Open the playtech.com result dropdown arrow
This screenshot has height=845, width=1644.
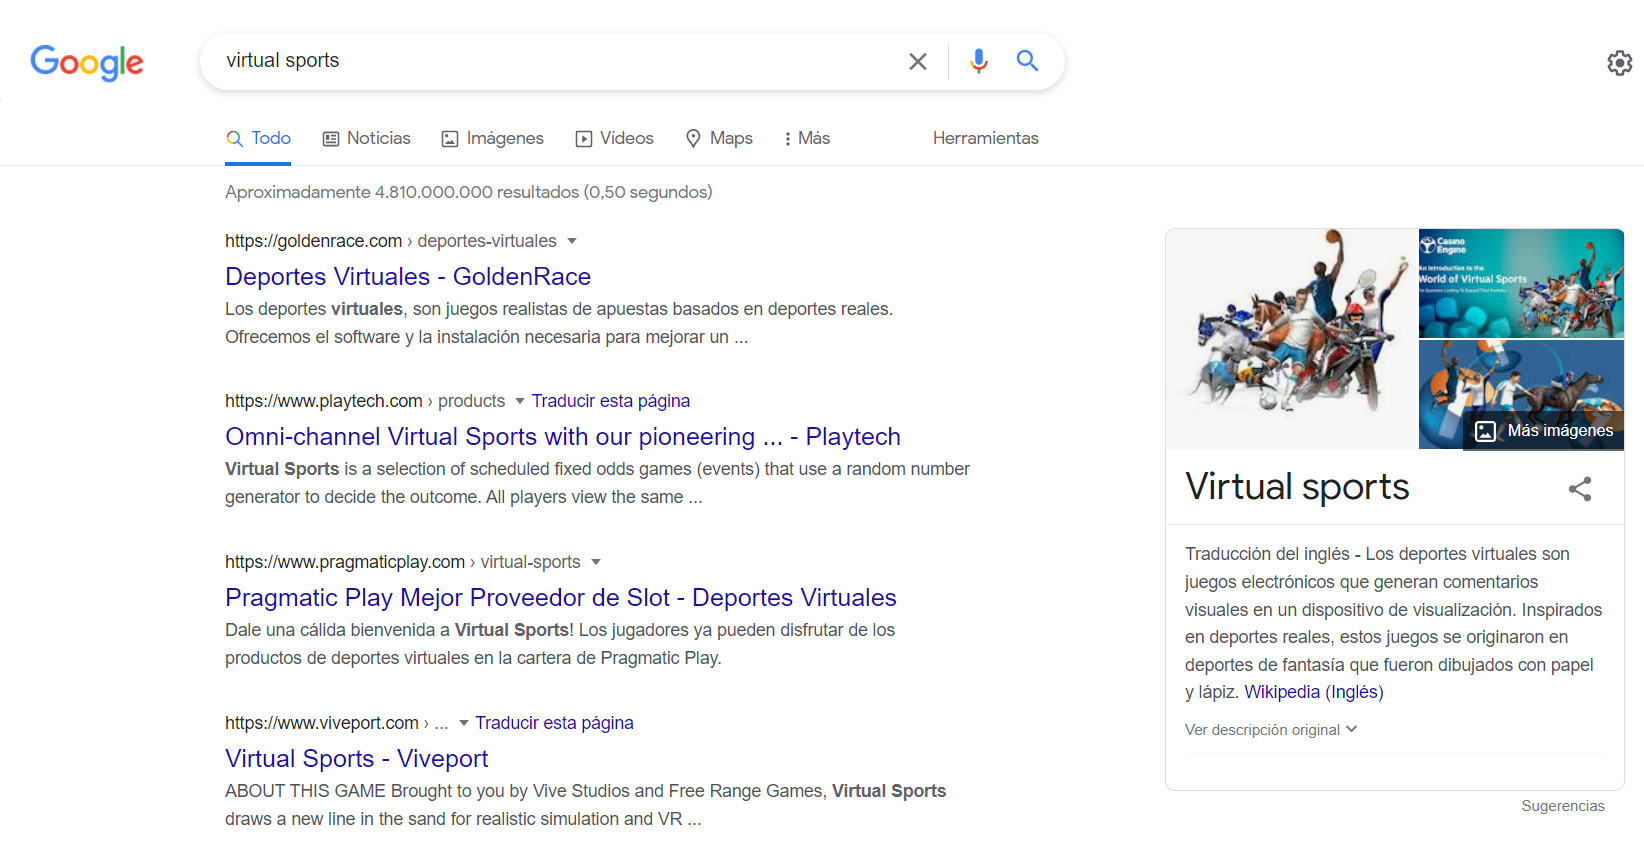pos(520,401)
